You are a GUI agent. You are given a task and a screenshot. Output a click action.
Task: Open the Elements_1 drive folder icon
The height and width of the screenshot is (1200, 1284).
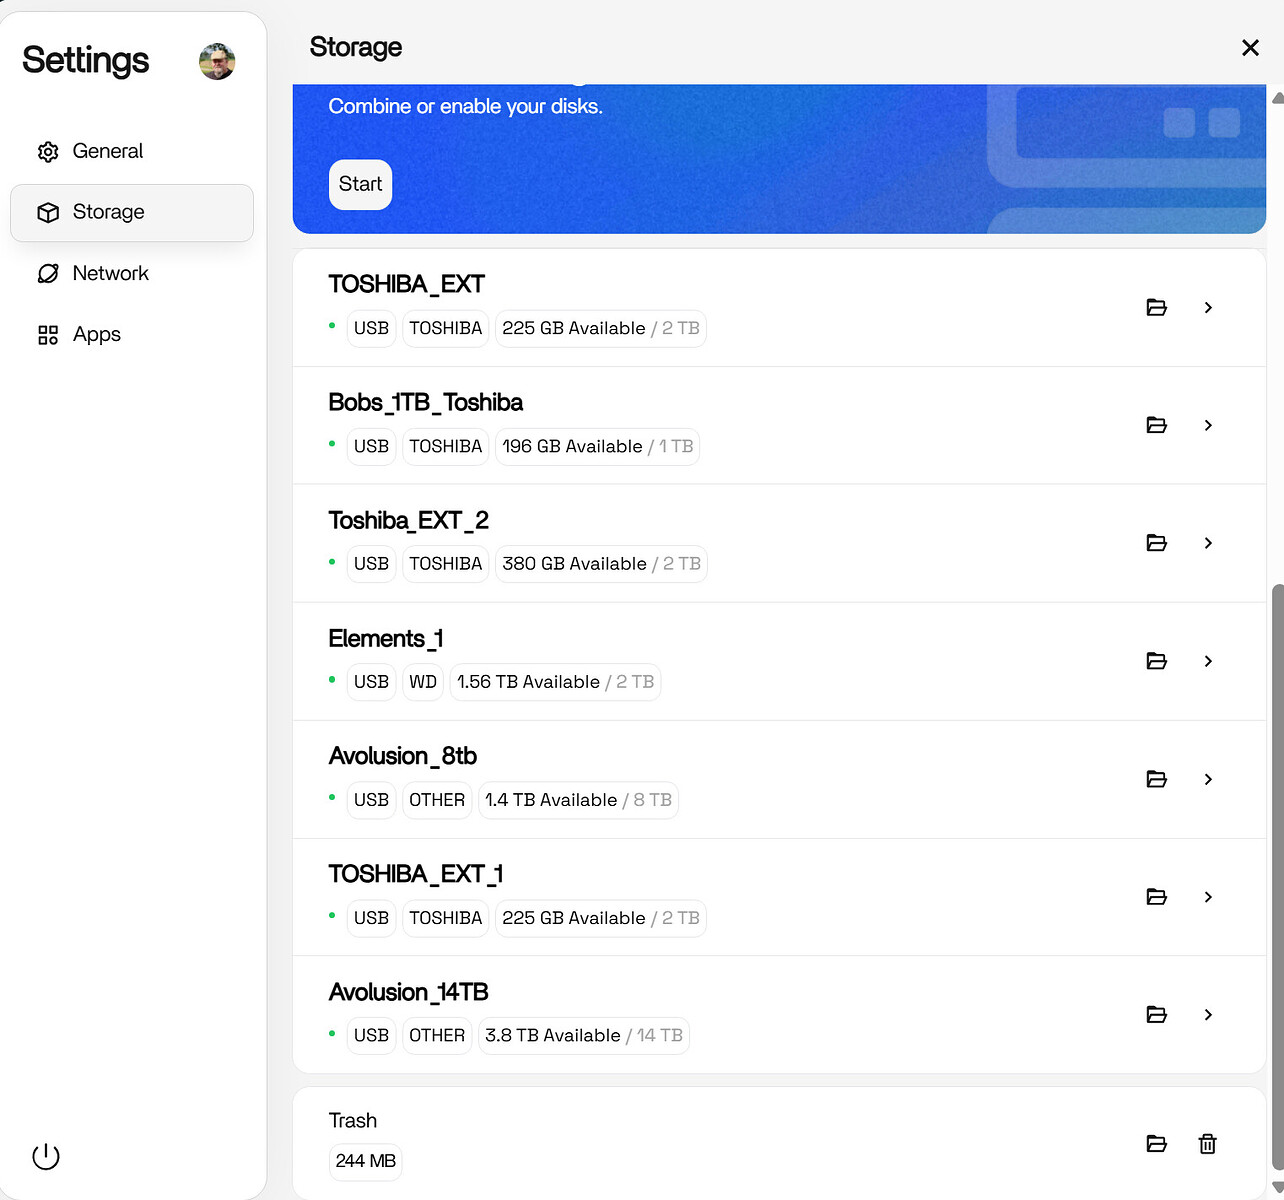(1156, 661)
